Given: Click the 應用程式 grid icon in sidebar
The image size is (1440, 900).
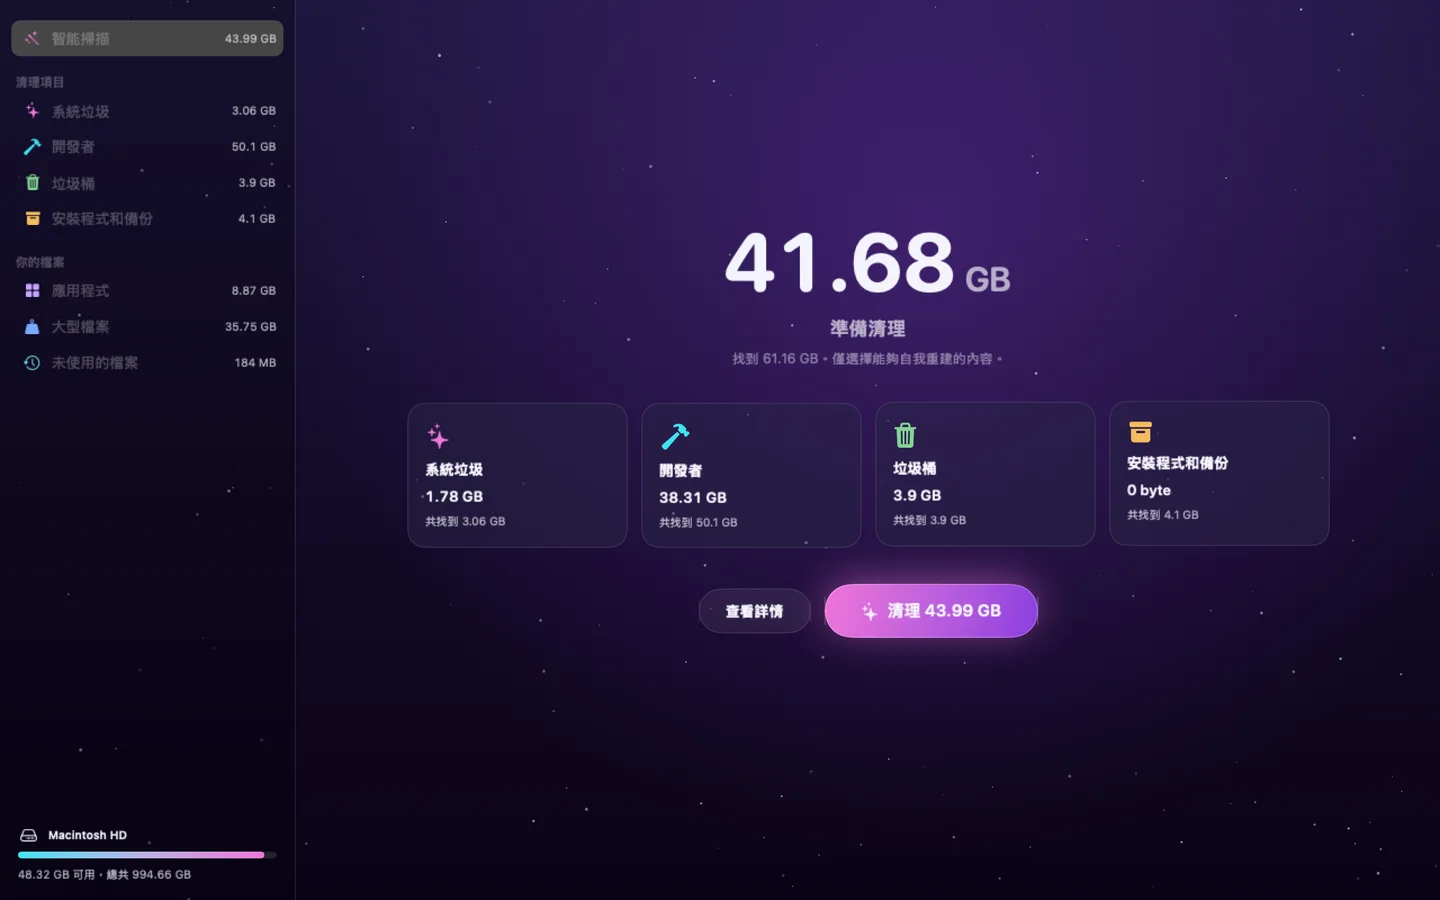Looking at the screenshot, I should coord(32,291).
